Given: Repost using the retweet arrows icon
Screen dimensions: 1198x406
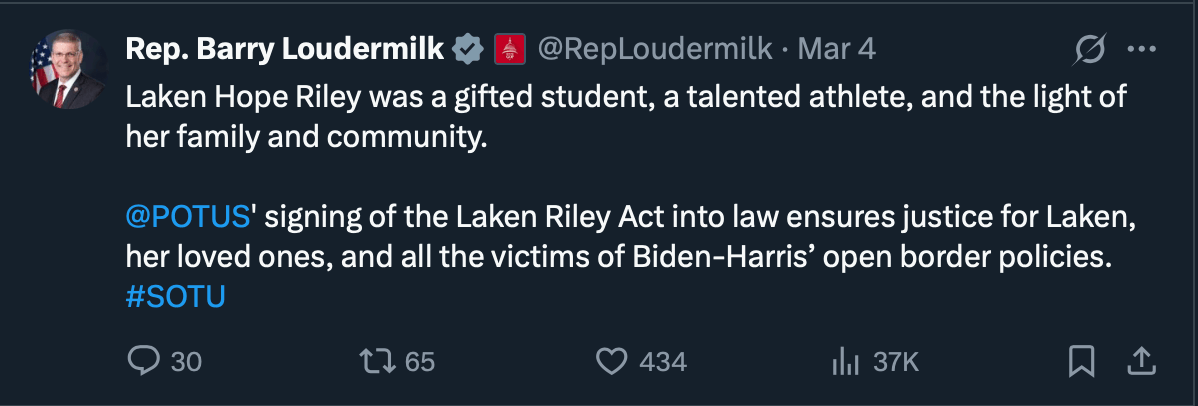Looking at the screenshot, I should (x=377, y=362).
